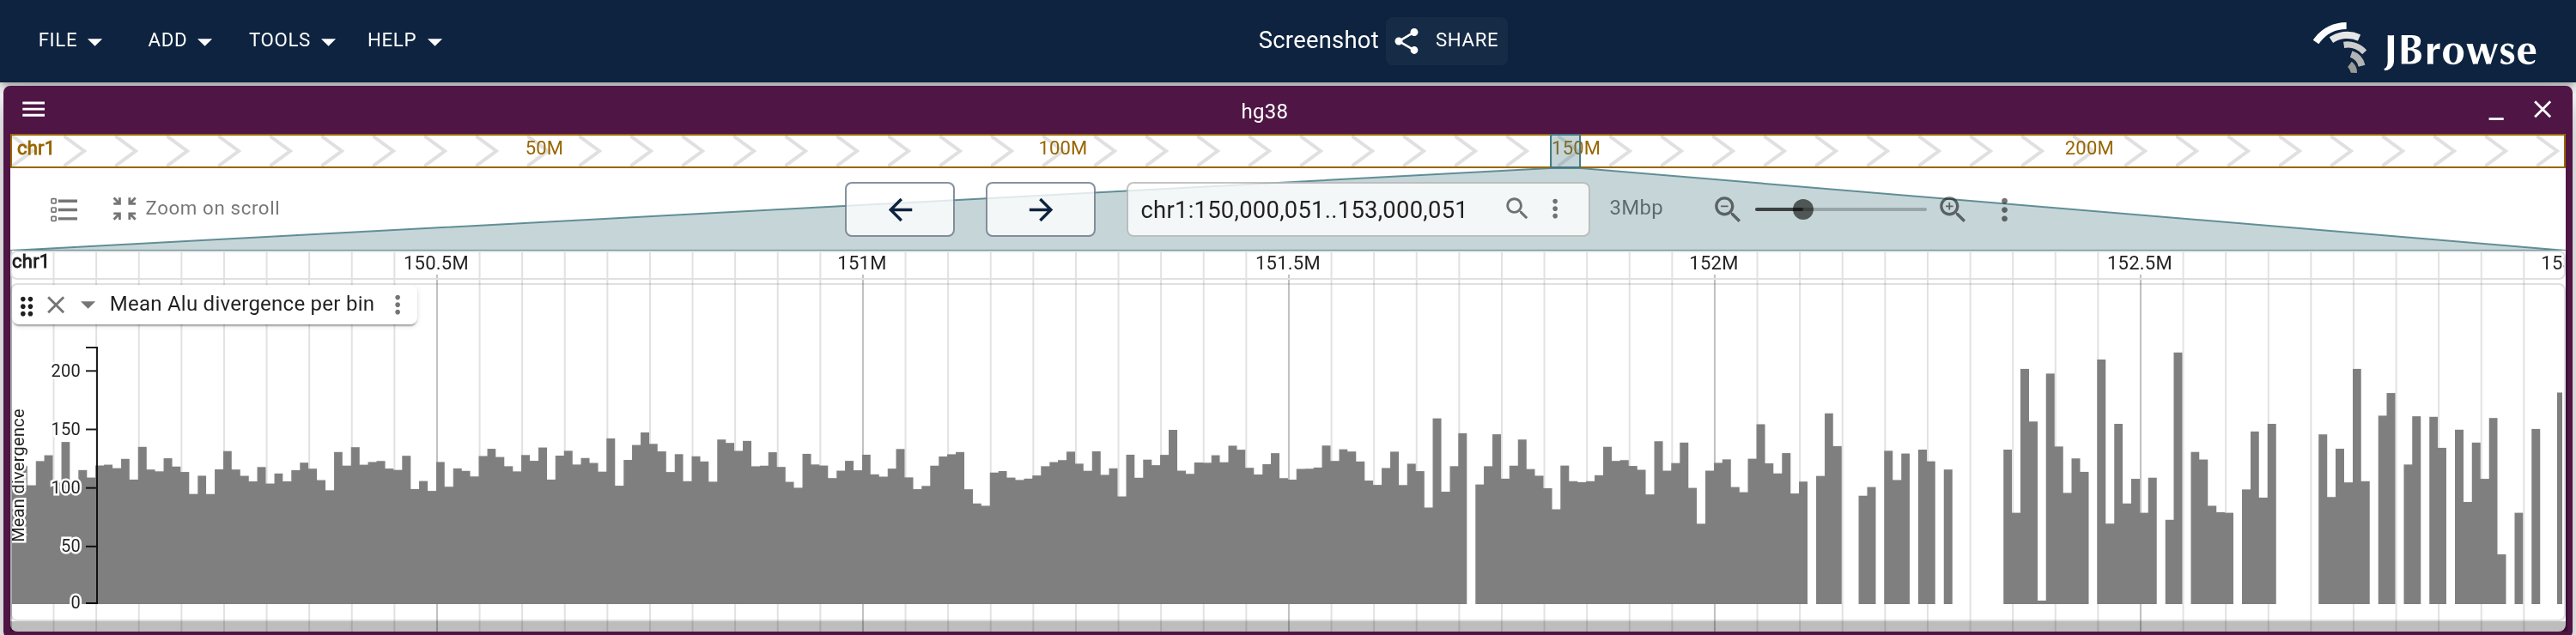Collapse the Mean Alu divergence track arrow
2576x635 pixels.
coord(87,305)
